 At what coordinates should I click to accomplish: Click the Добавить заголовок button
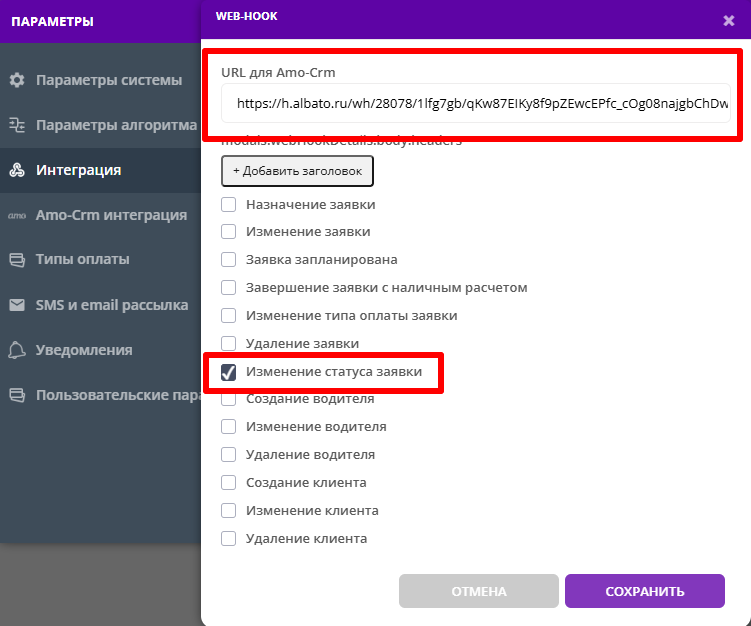coord(297,171)
